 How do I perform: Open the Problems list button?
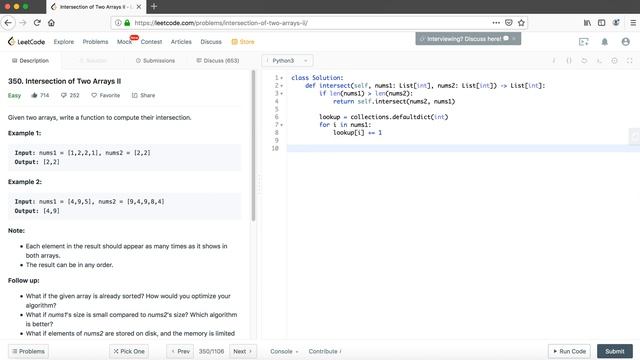28,351
